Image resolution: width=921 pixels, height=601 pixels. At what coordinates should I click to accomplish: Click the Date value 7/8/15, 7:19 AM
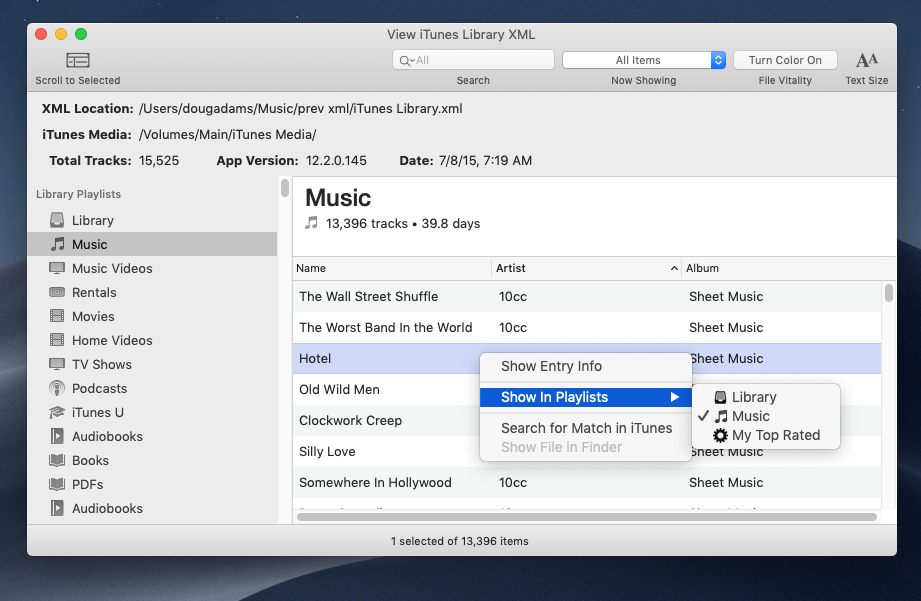(485, 161)
